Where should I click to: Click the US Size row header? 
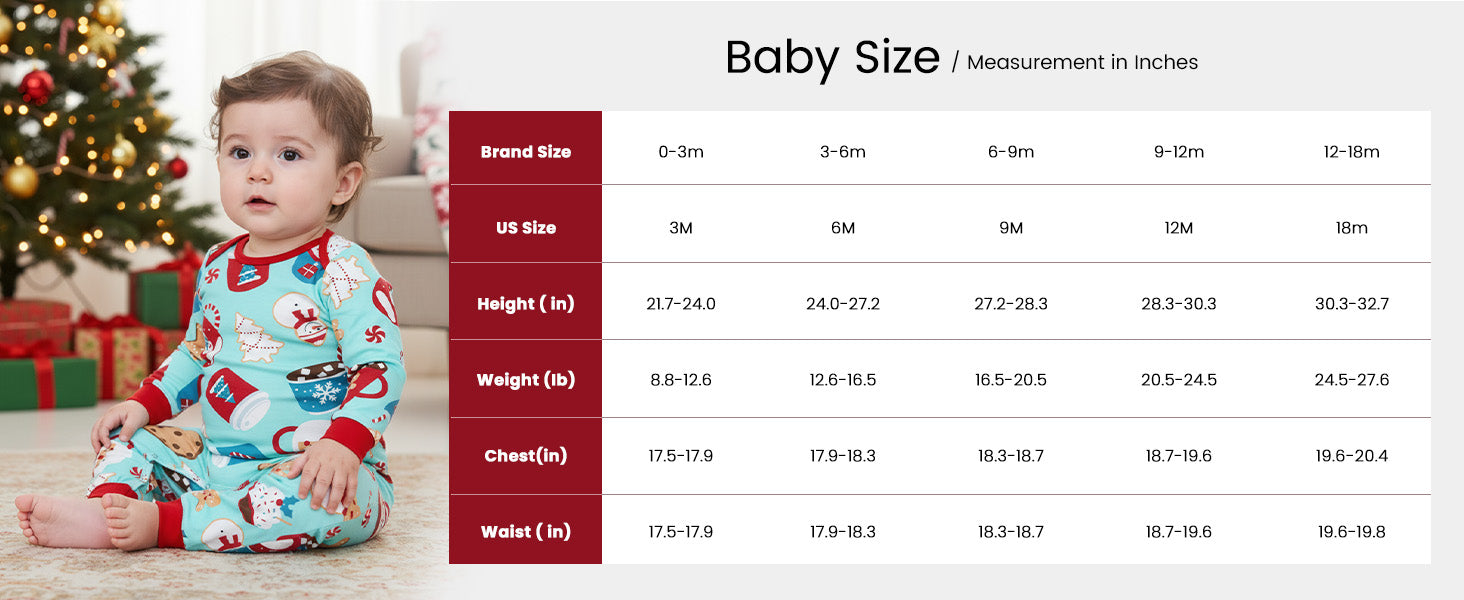pyautogui.click(x=526, y=228)
